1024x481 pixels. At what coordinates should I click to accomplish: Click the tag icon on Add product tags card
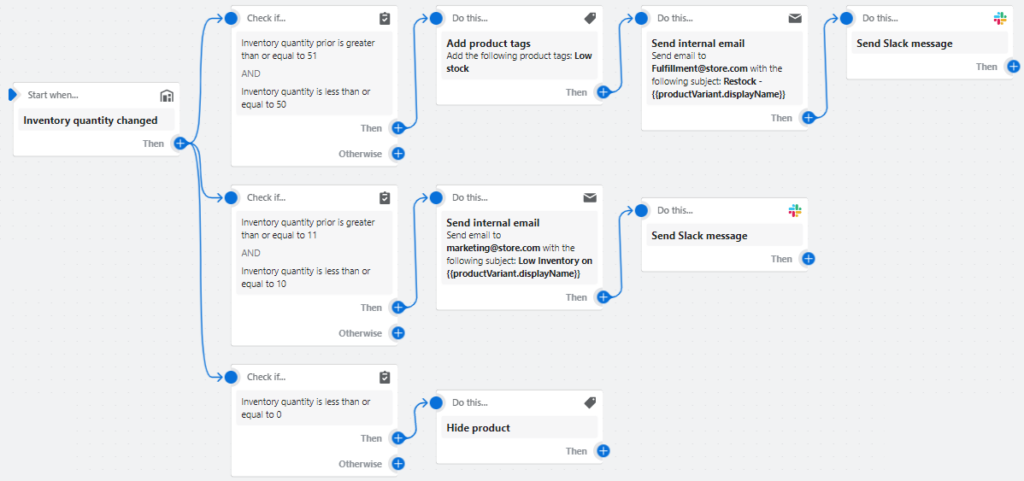click(x=590, y=19)
